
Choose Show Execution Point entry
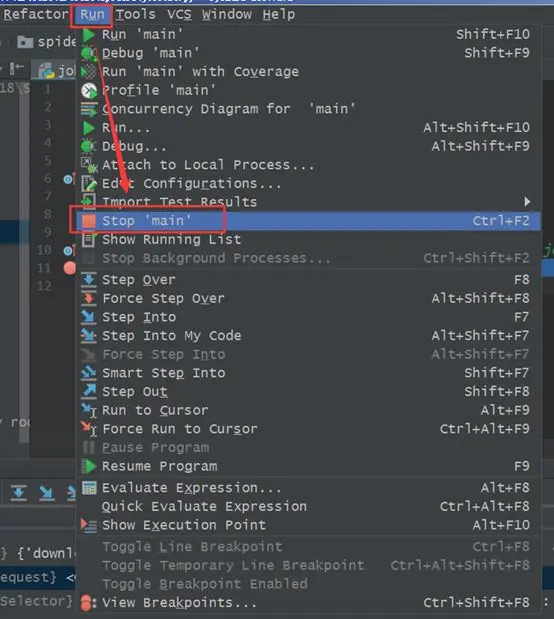point(308,525)
